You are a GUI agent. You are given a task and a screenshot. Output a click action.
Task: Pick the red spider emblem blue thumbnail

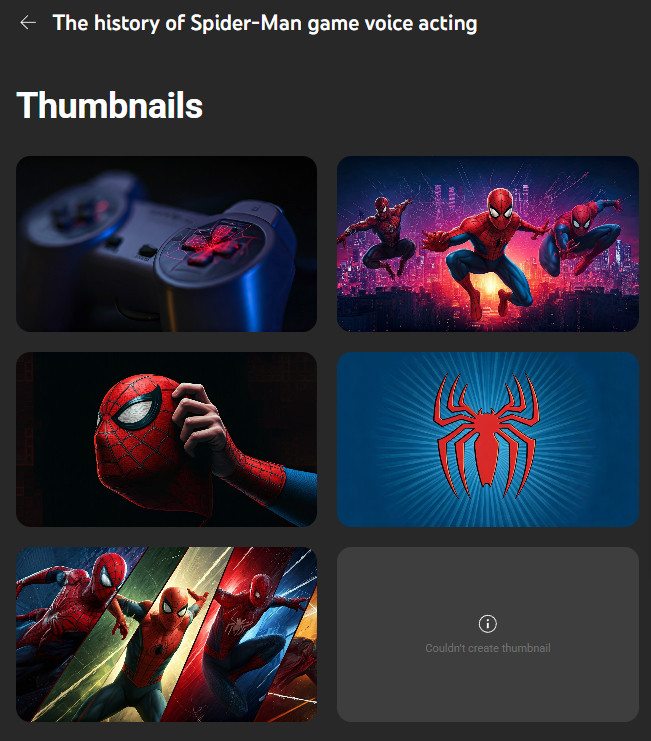[x=488, y=439]
